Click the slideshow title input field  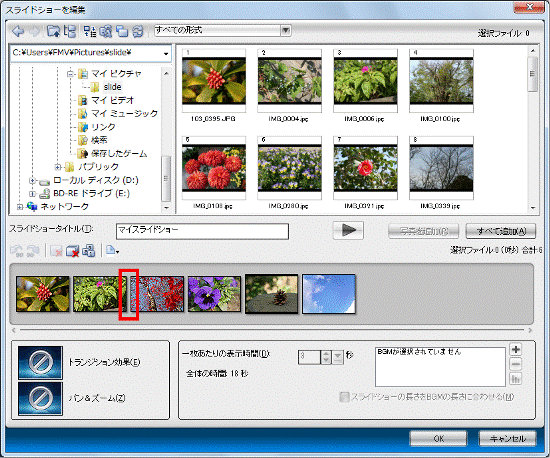coord(202,231)
